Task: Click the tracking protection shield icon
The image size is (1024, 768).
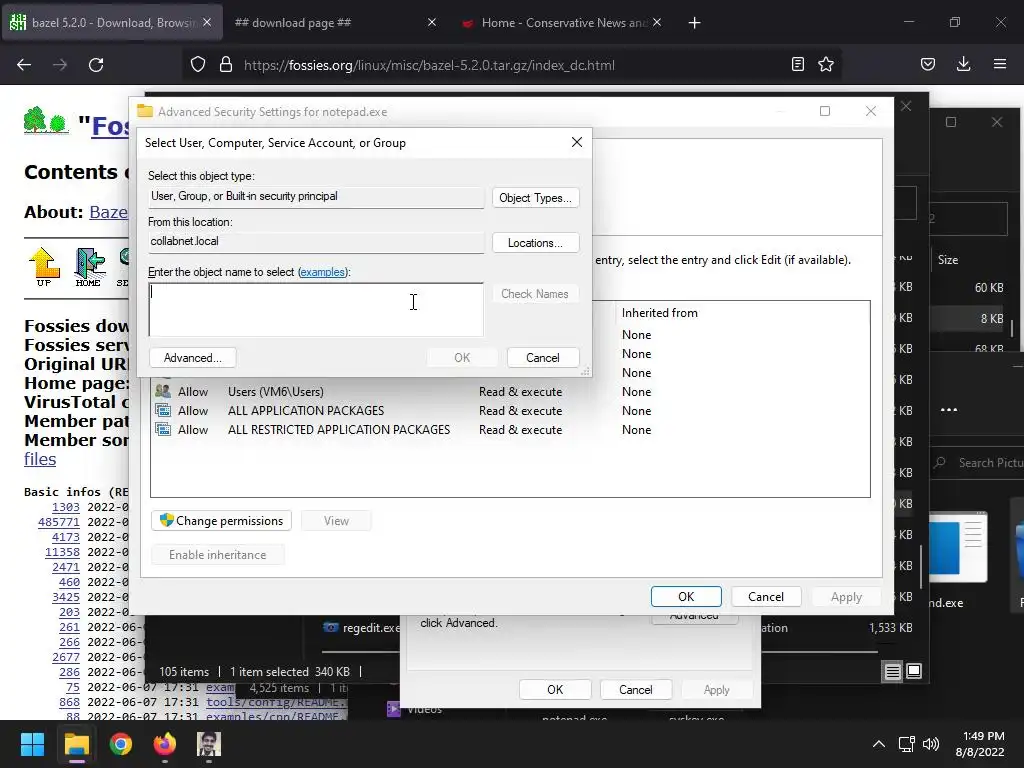Action: tap(198, 65)
